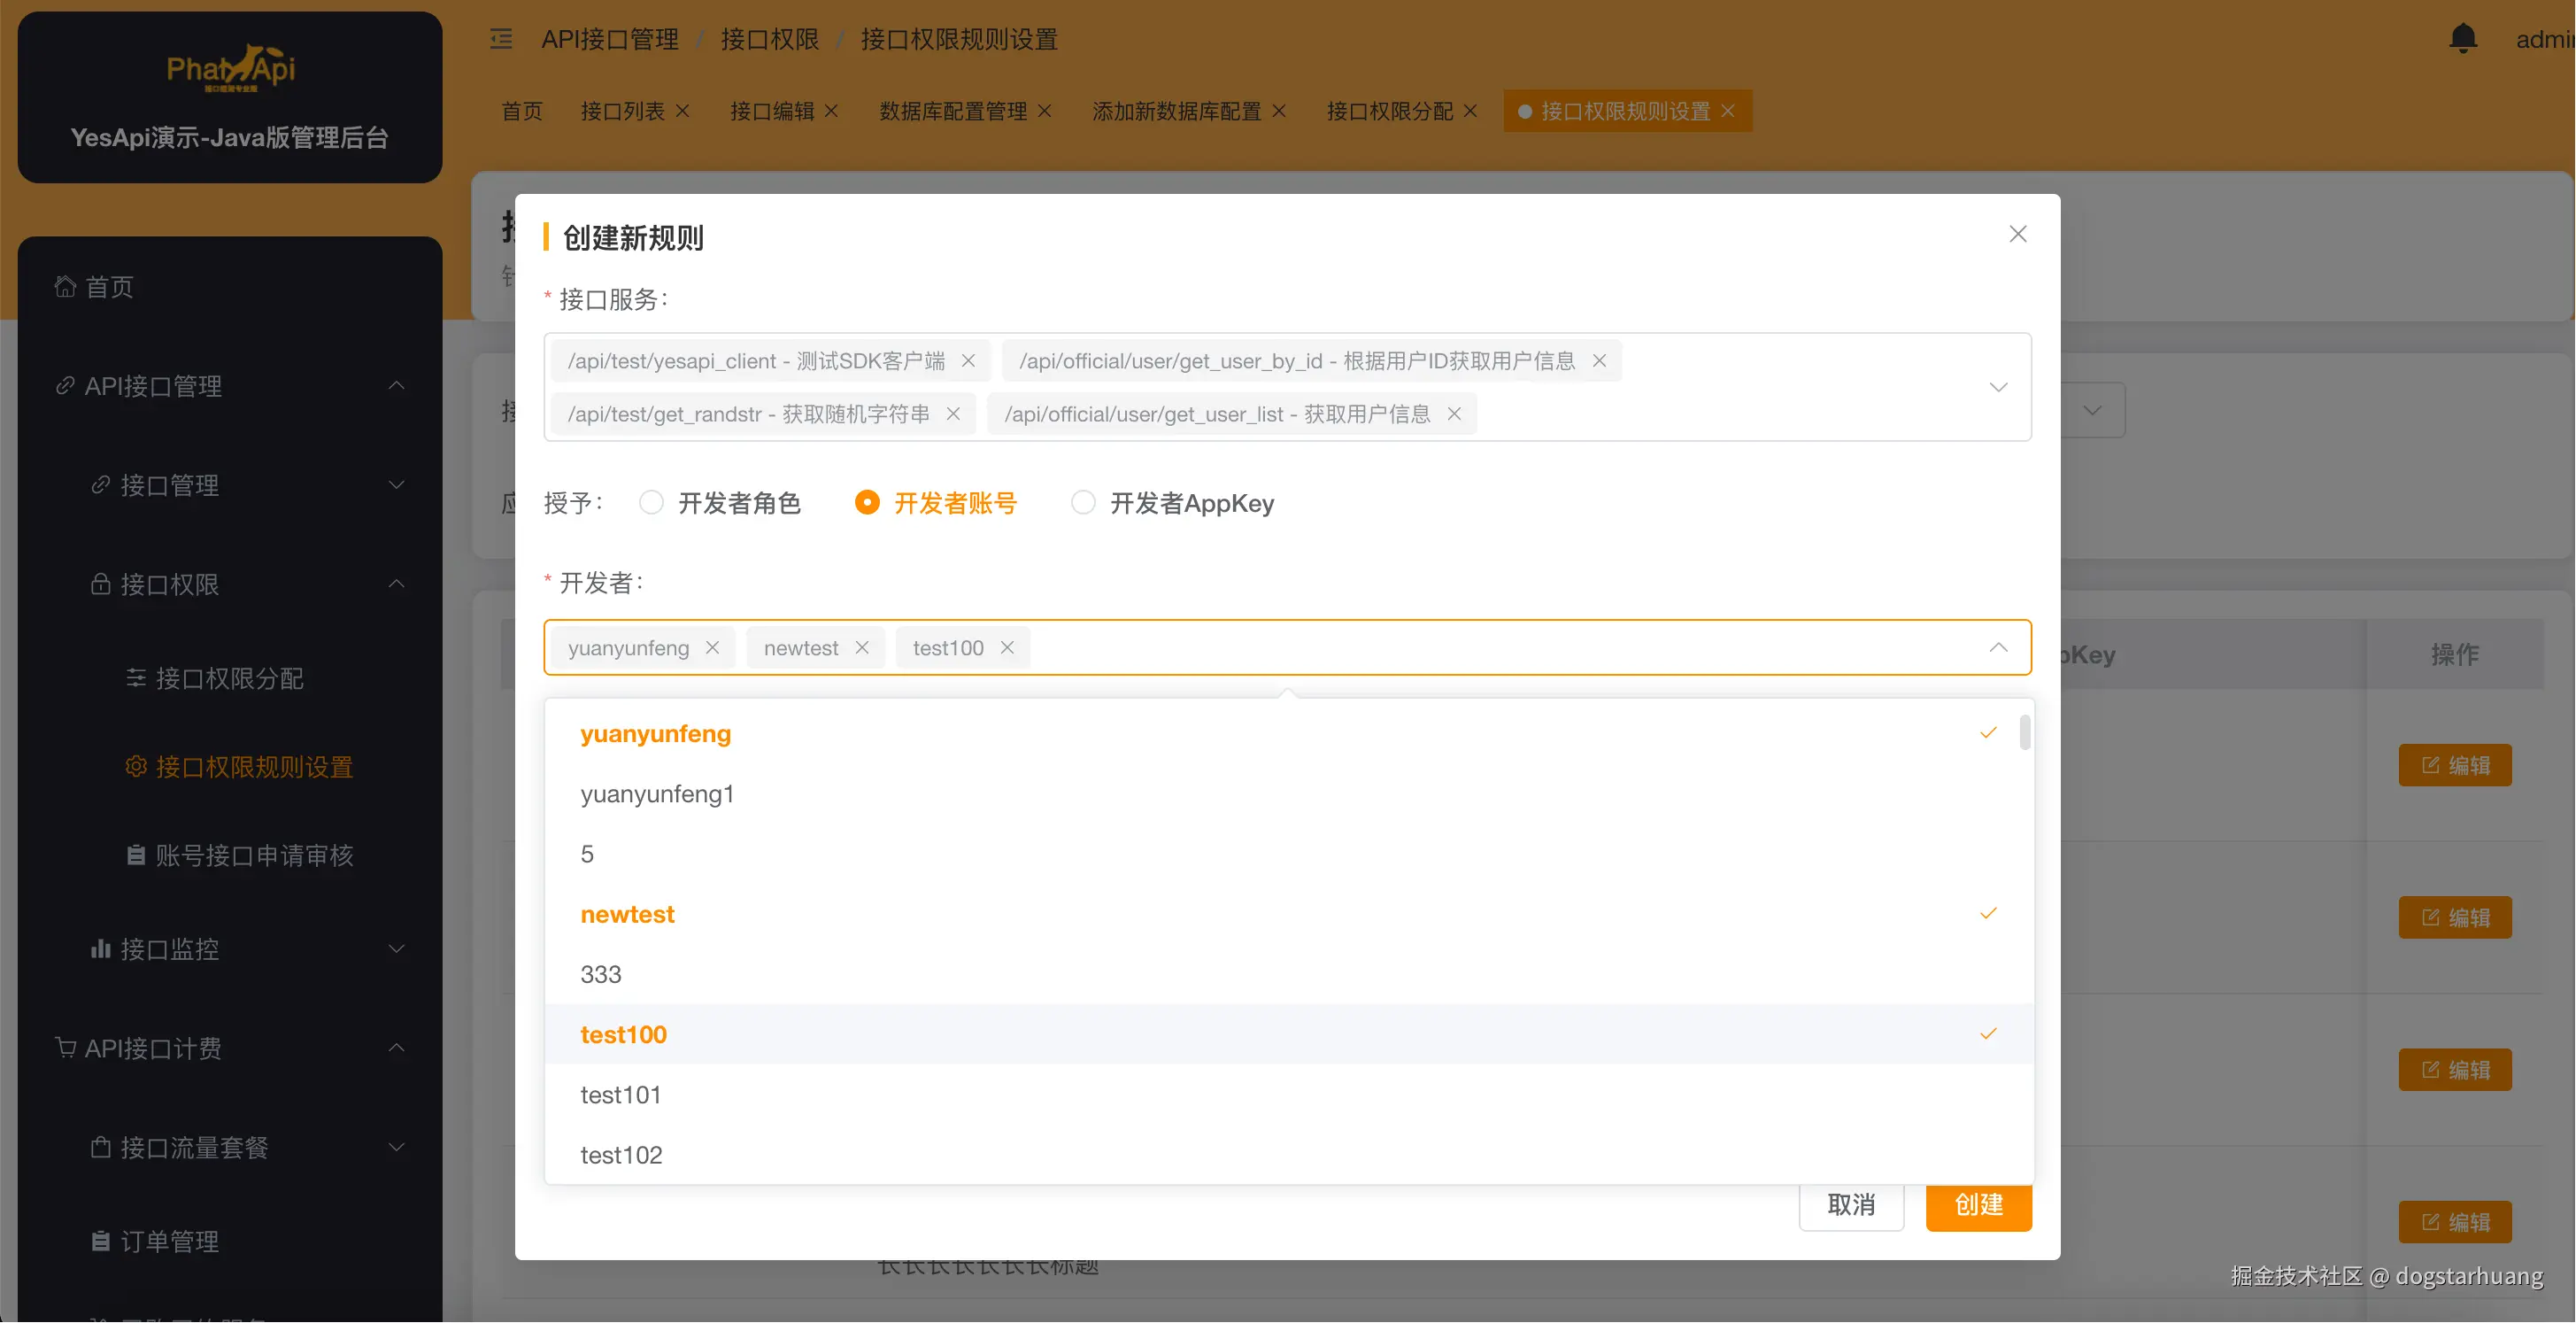This screenshot has height=1323, width=2576.
Task: Remove the get_randstr API service tag
Action: tap(953, 414)
